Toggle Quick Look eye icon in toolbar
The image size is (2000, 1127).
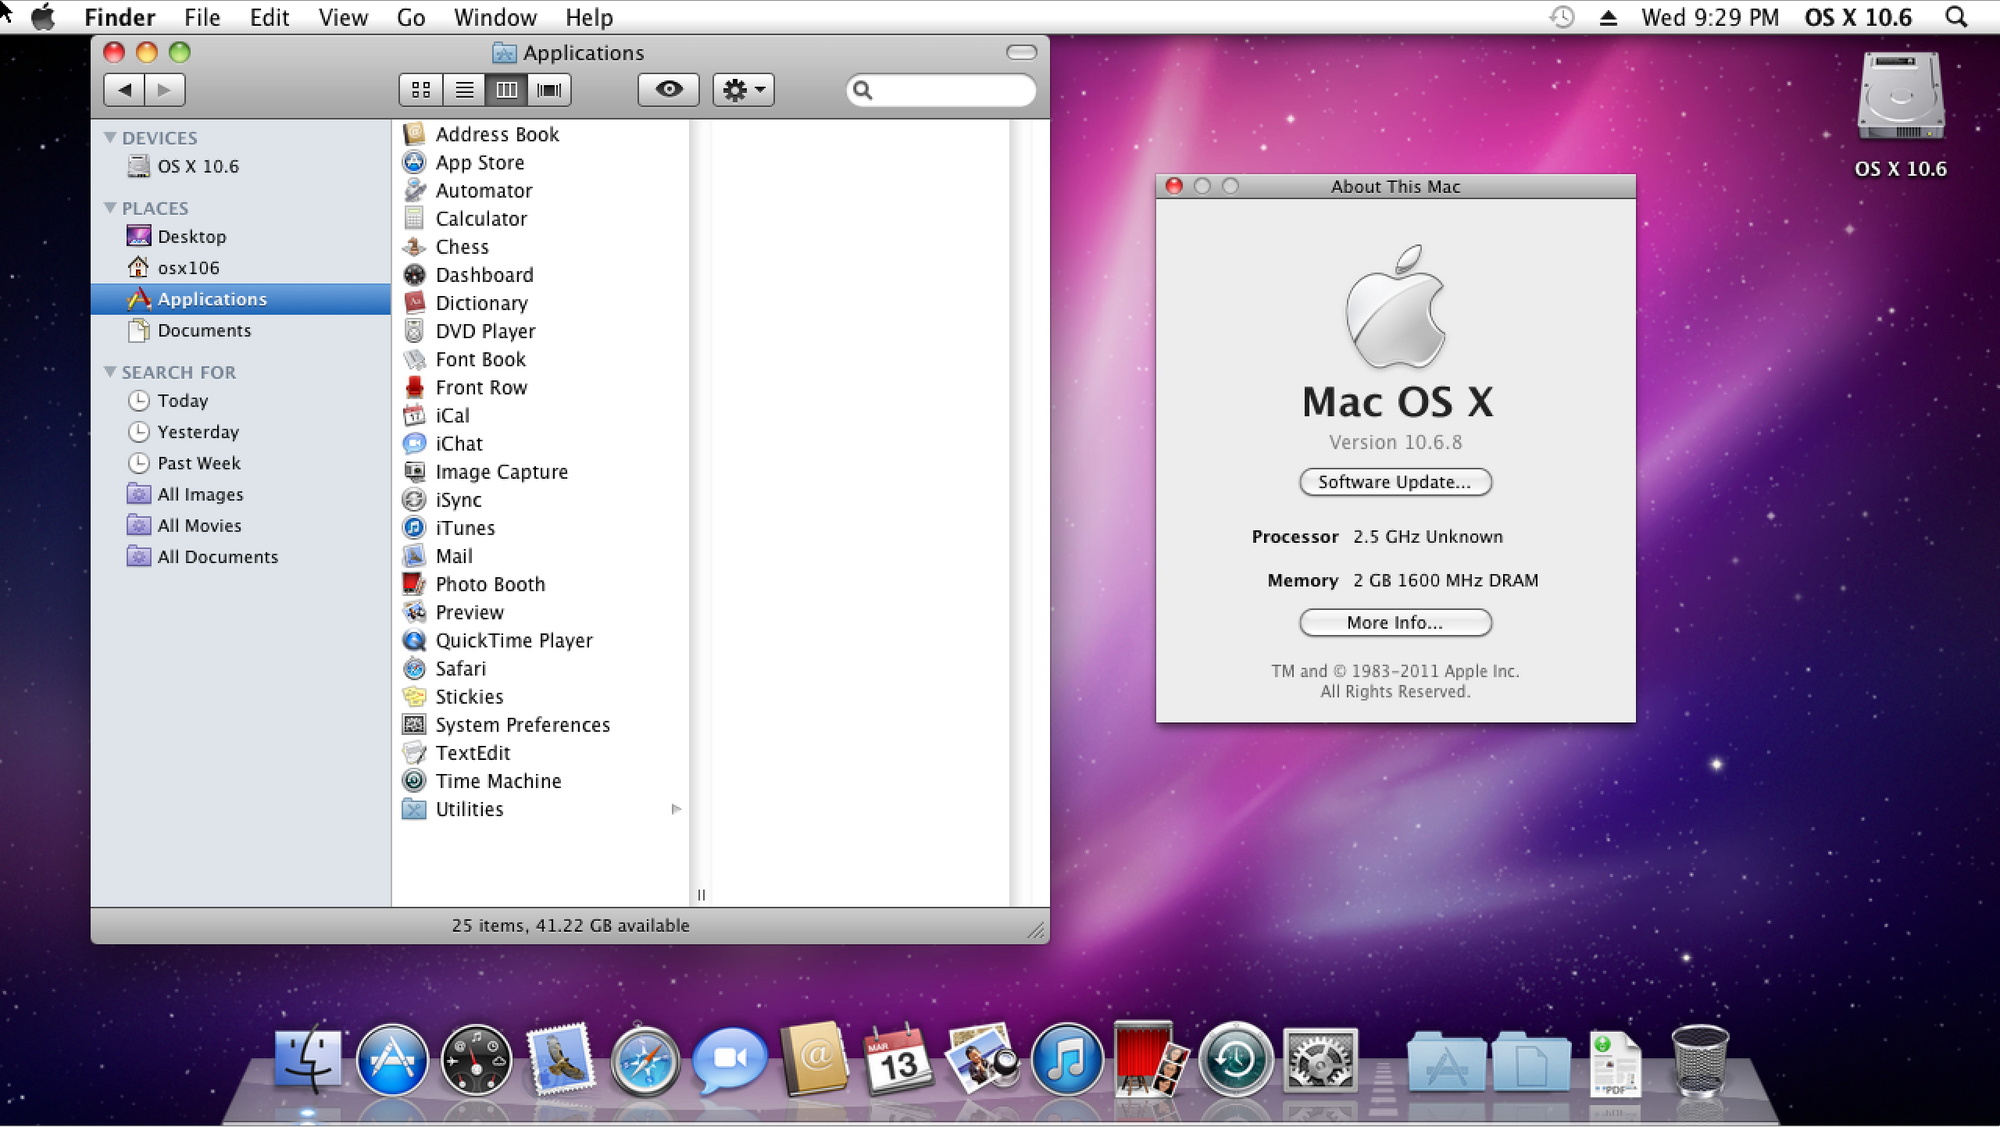(x=668, y=89)
